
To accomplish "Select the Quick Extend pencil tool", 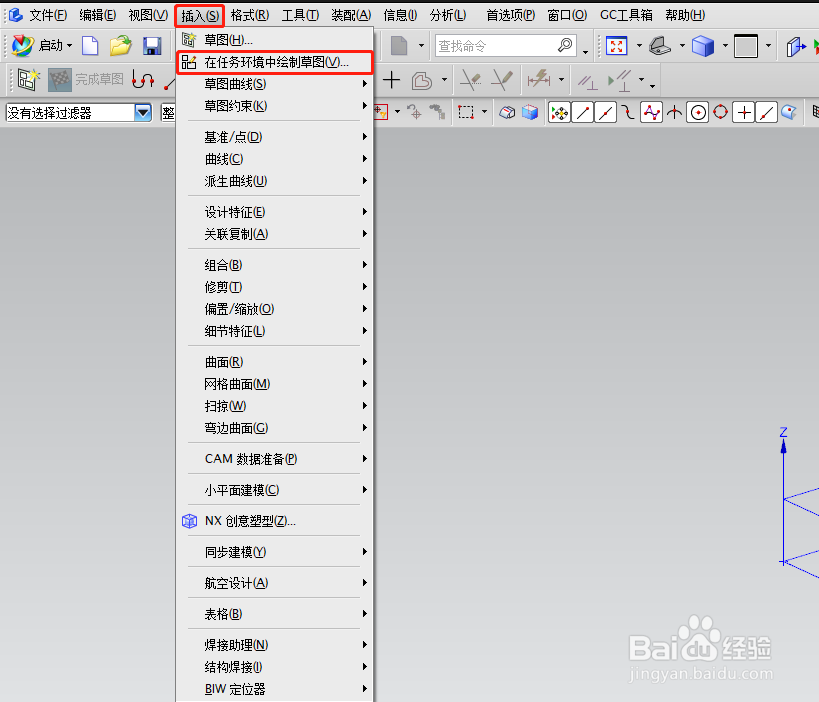I will (x=502, y=80).
